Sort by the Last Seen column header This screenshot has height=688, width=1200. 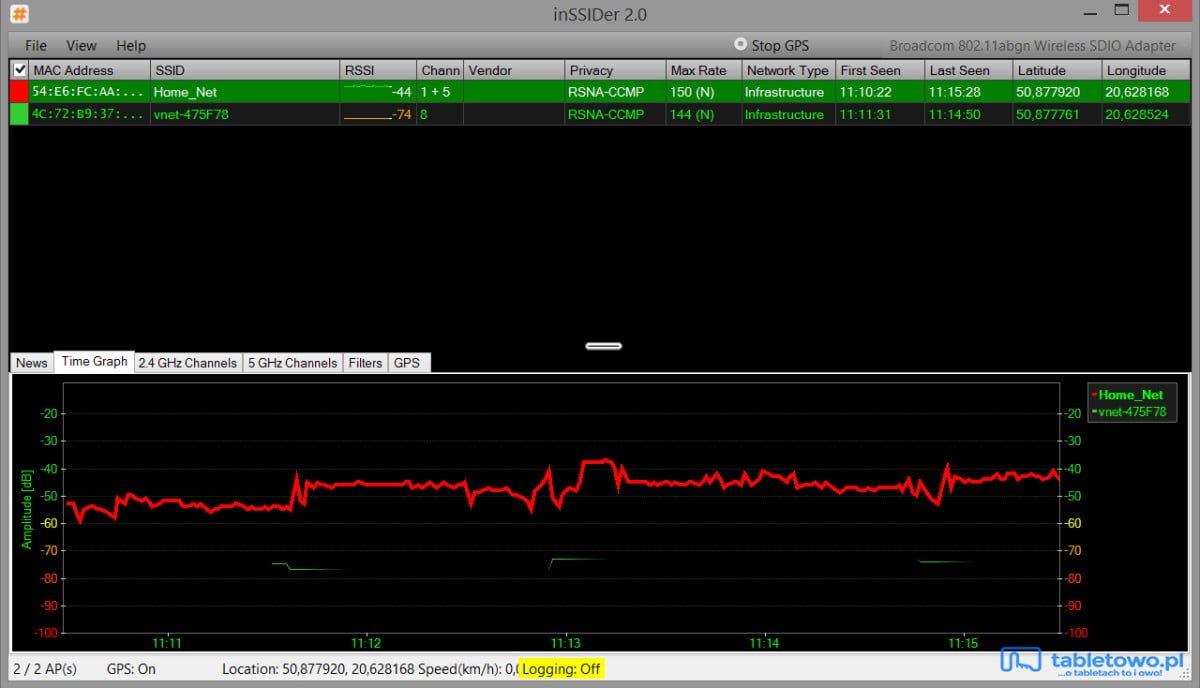tap(969, 70)
